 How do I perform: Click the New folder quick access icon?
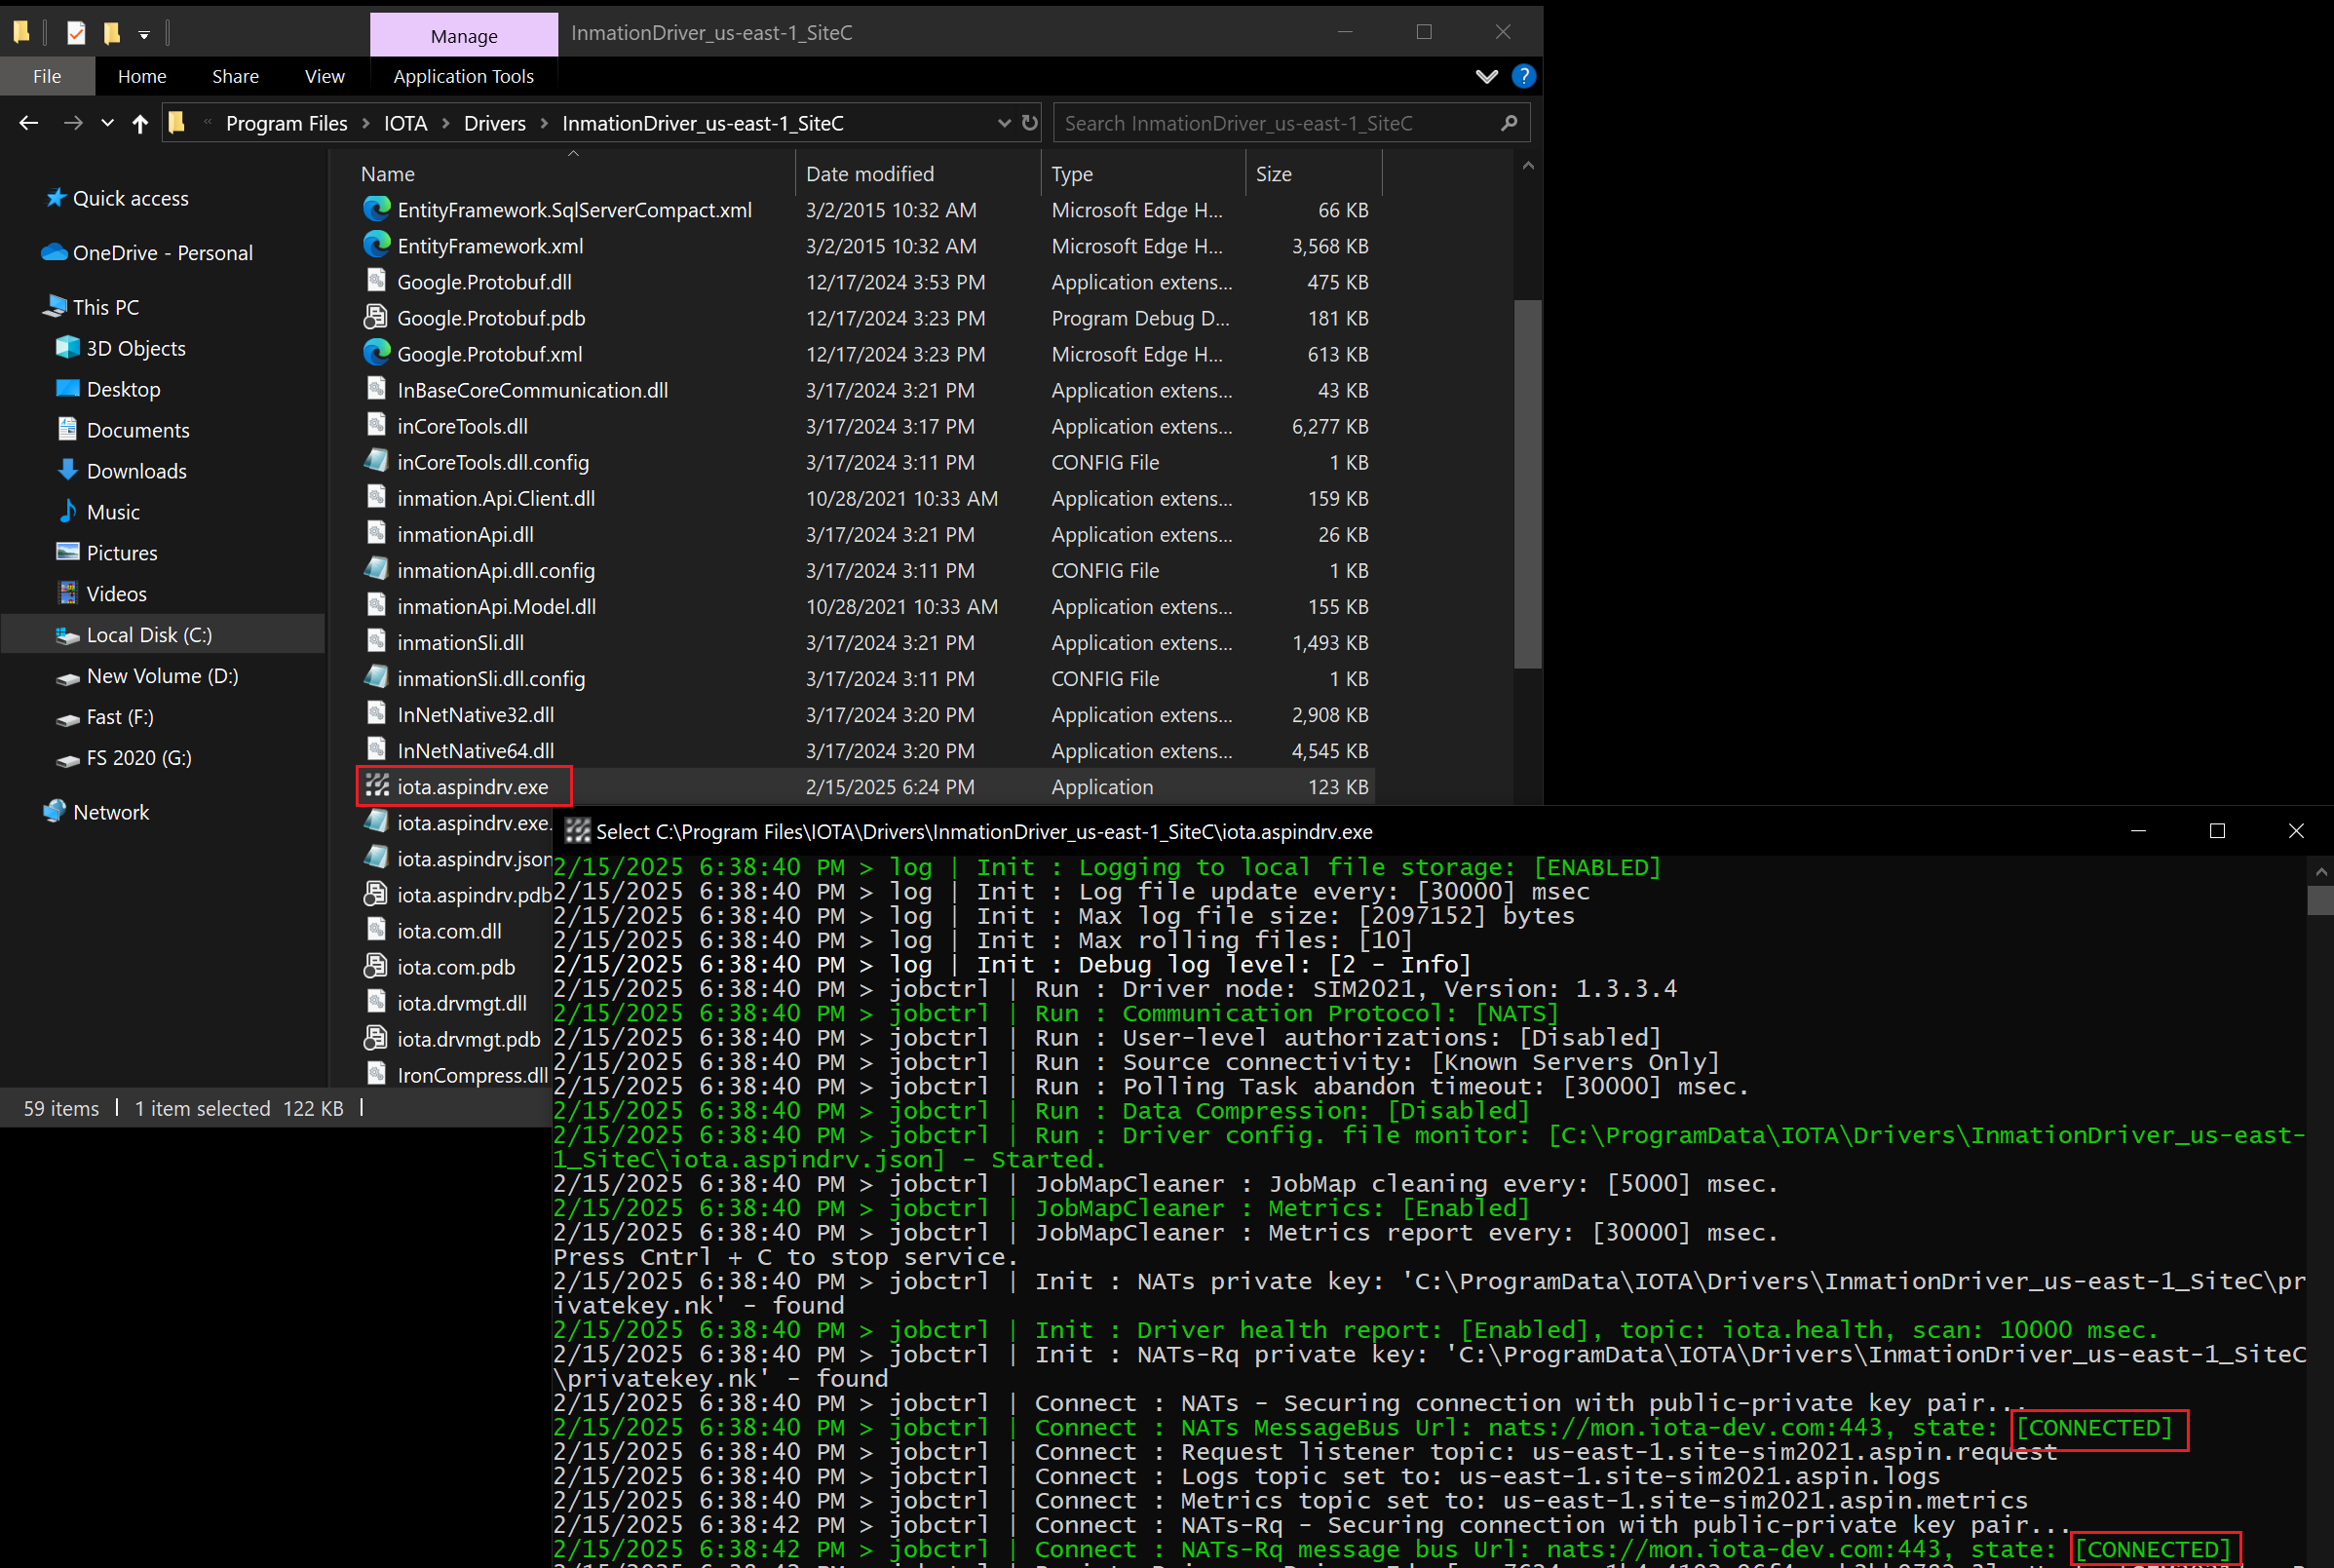112,33
